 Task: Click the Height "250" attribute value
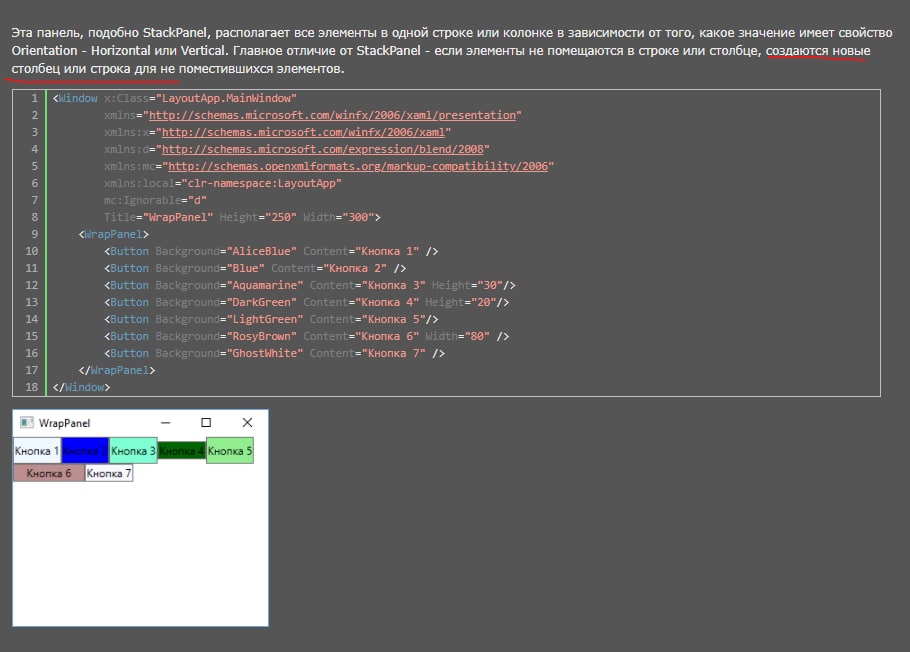[x=281, y=217]
